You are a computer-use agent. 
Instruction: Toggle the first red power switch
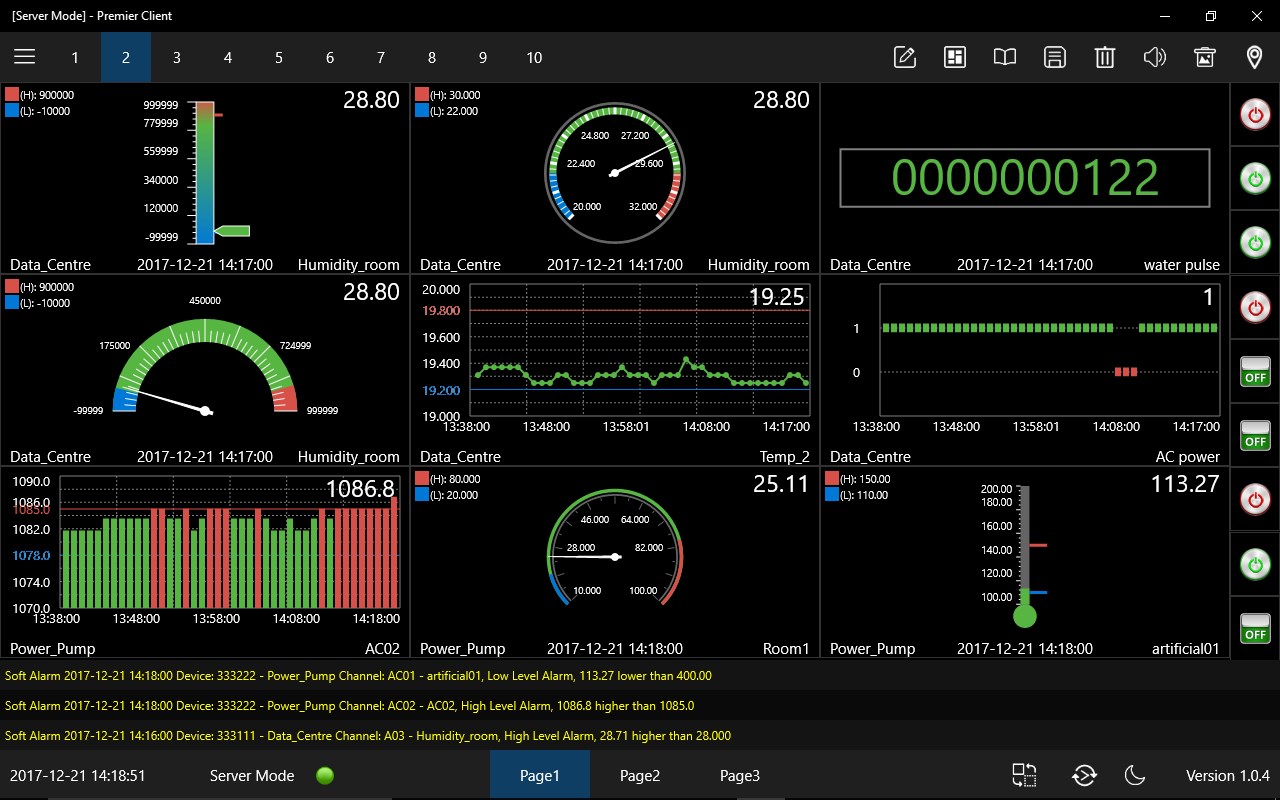[x=1255, y=115]
